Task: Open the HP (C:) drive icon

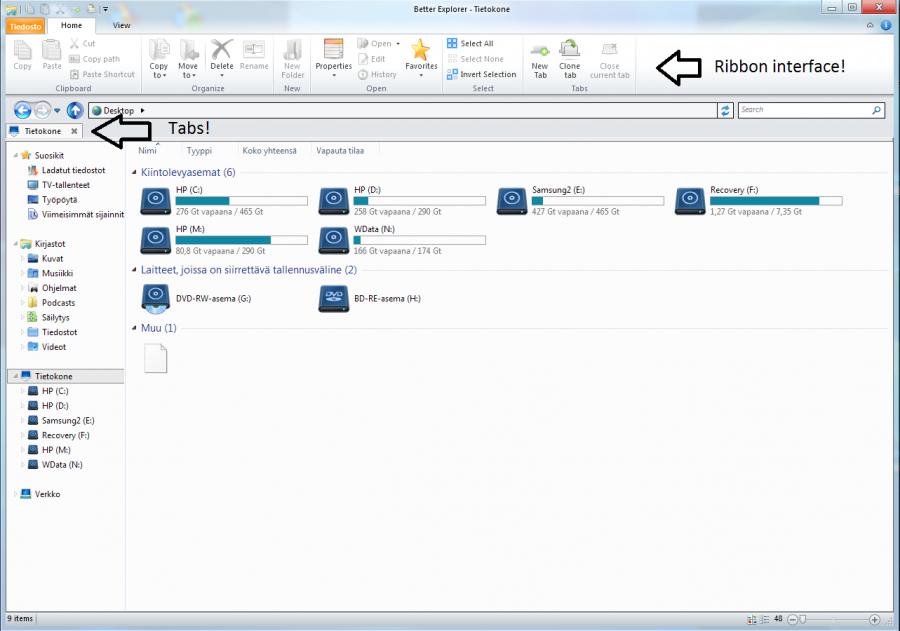Action: click(x=154, y=202)
